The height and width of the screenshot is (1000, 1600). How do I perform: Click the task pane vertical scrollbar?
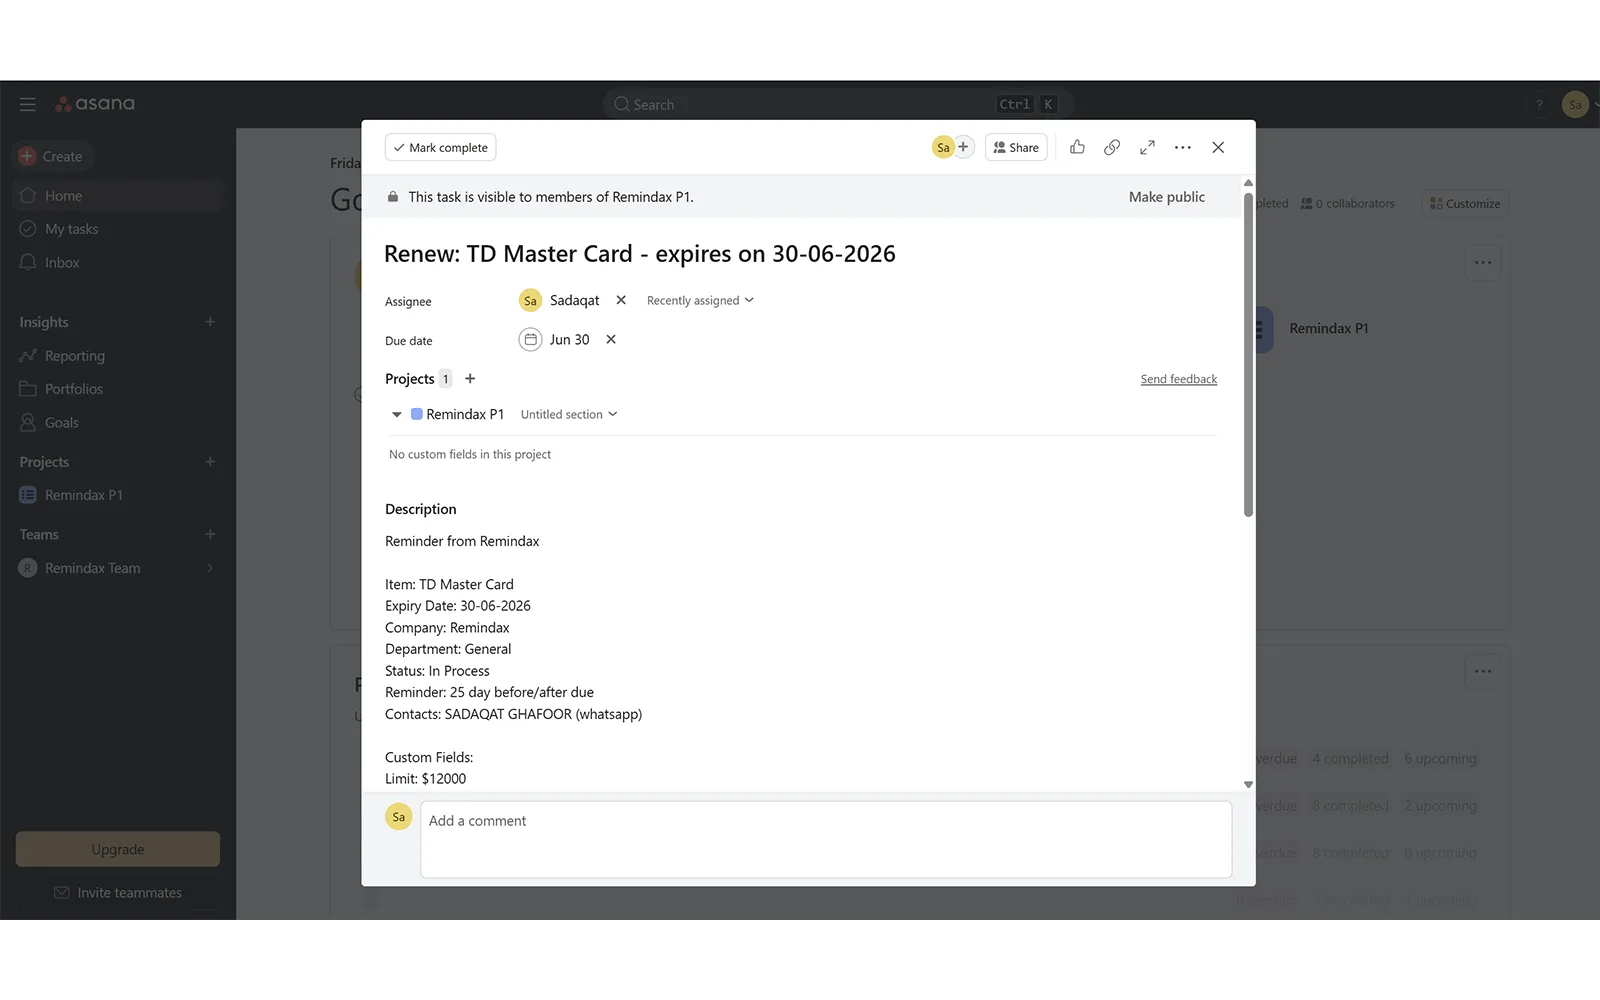pos(1248,355)
